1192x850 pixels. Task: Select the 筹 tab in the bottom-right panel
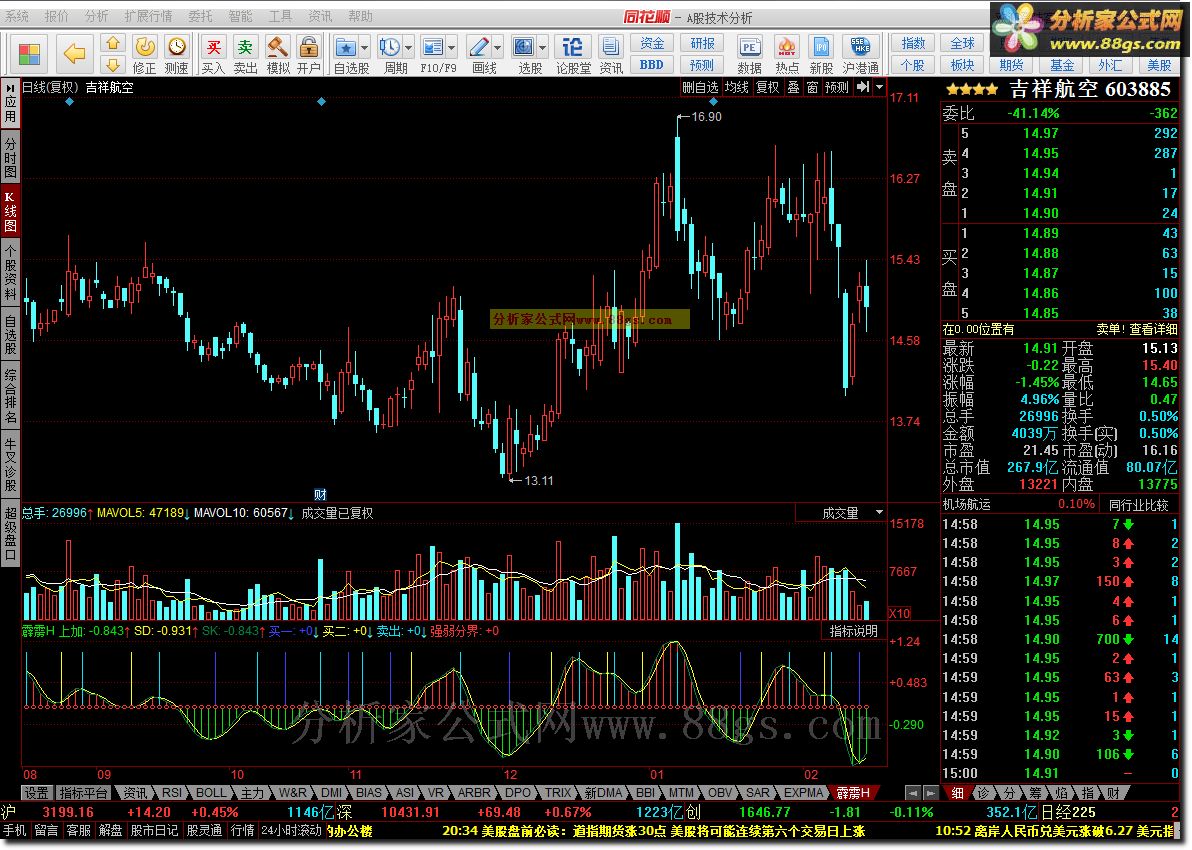point(1035,793)
